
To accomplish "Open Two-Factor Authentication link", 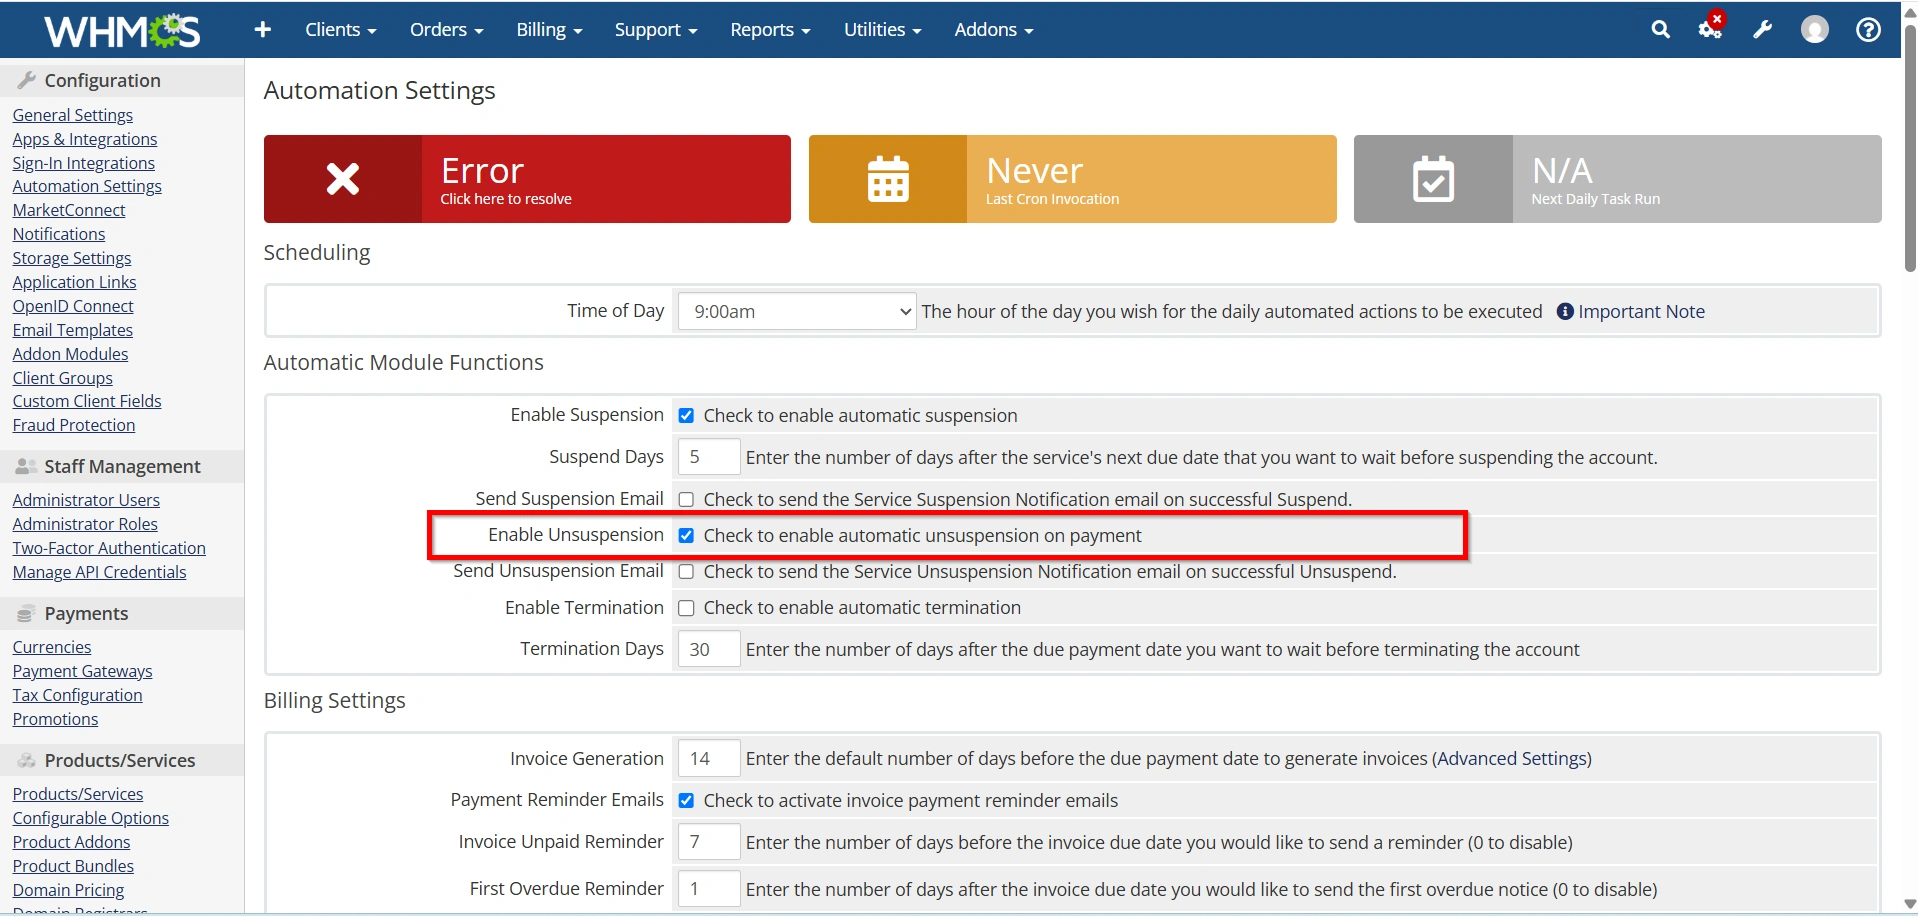I will coord(109,548).
